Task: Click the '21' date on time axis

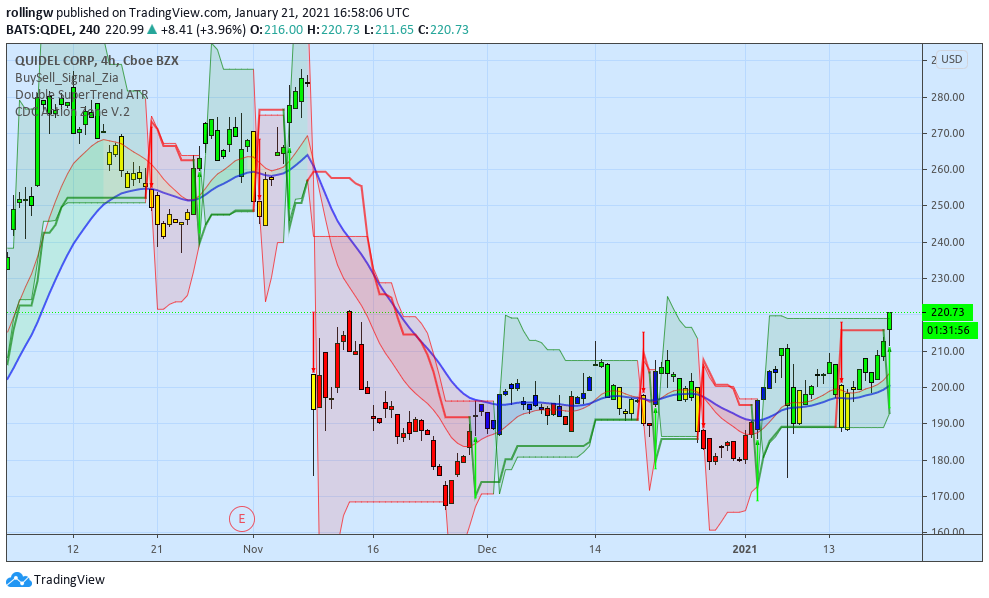Action: [156, 549]
